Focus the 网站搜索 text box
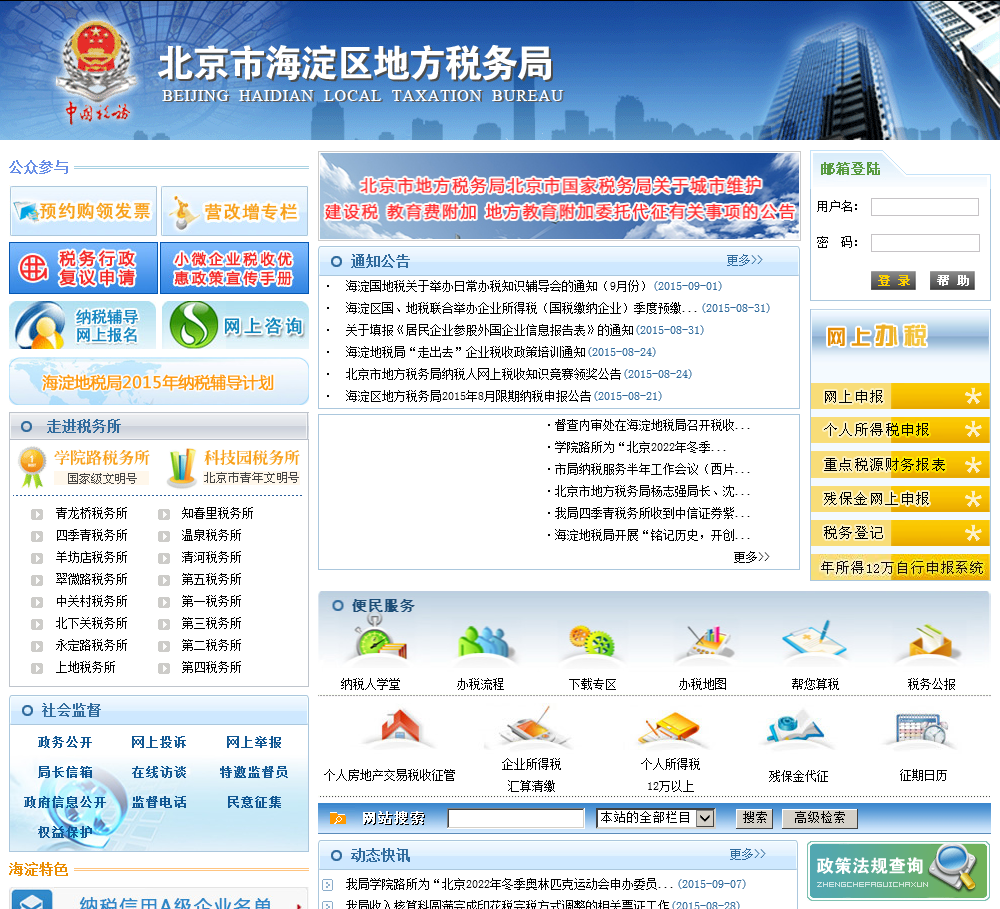The height and width of the screenshot is (909, 1000). pyautogui.click(x=516, y=818)
